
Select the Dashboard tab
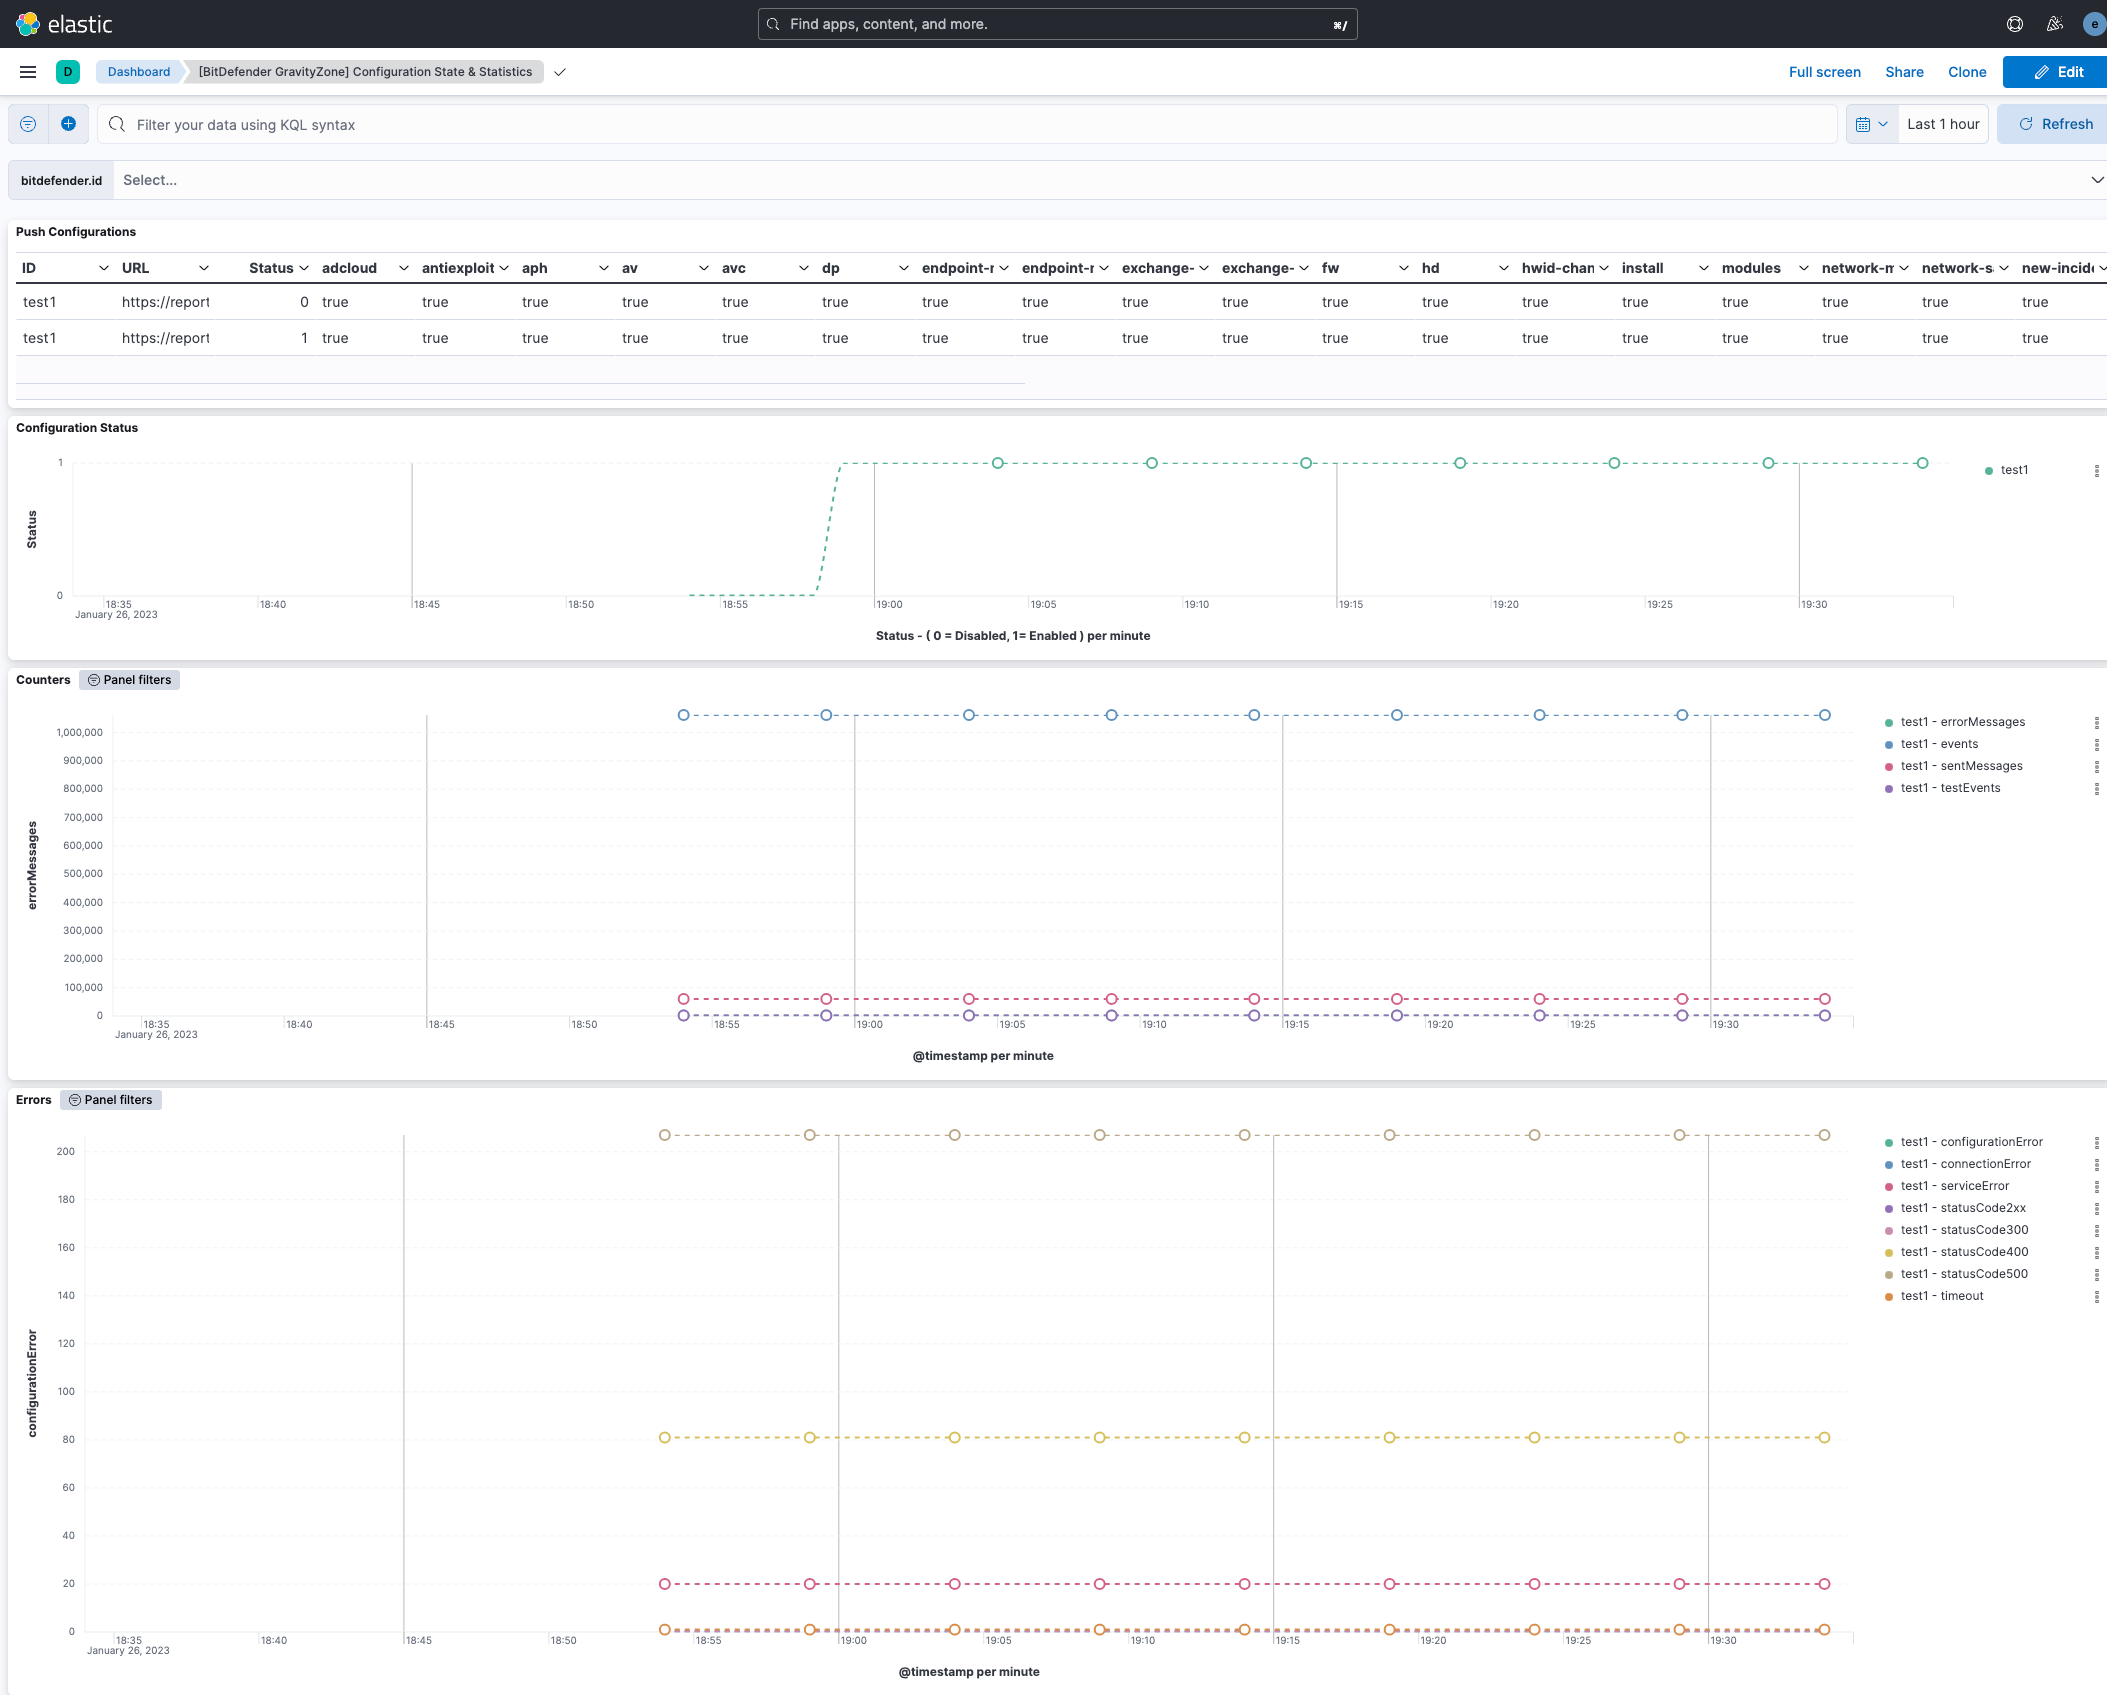point(138,71)
